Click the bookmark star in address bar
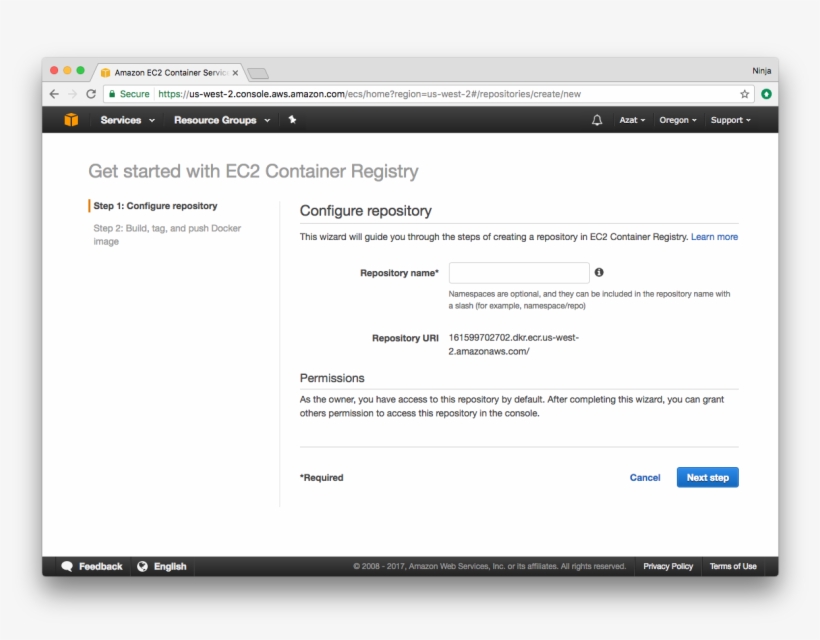Image resolution: width=820 pixels, height=640 pixels. click(746, 92)
